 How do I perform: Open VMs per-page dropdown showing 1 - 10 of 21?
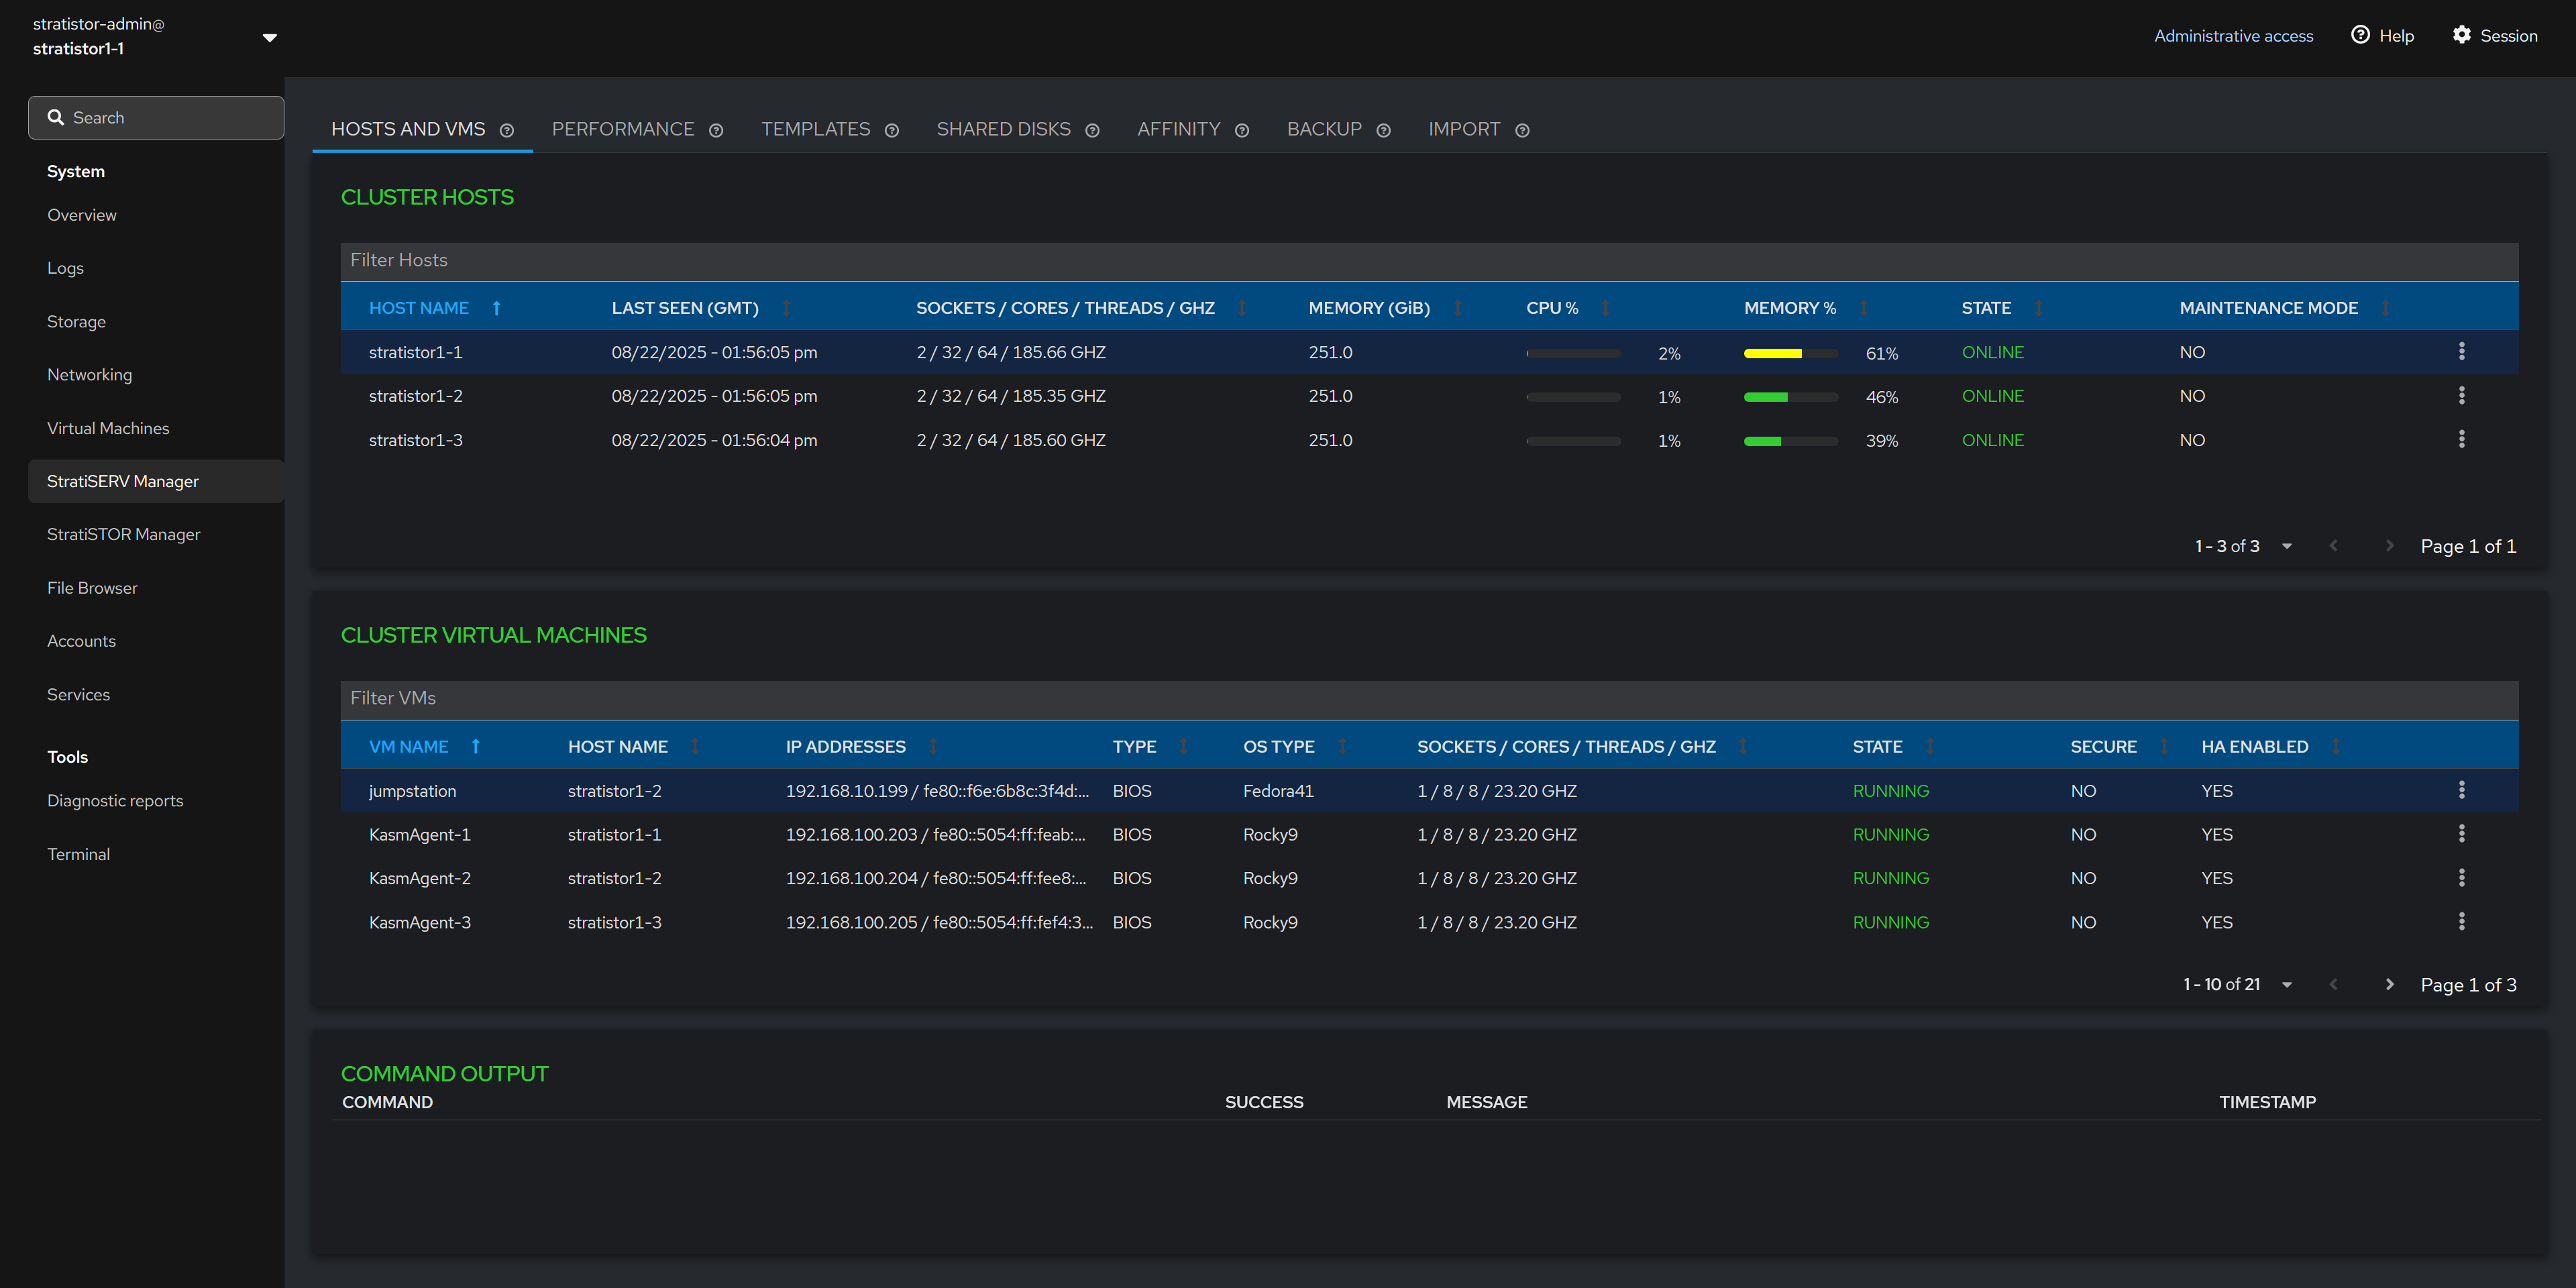click(2287, 984)
